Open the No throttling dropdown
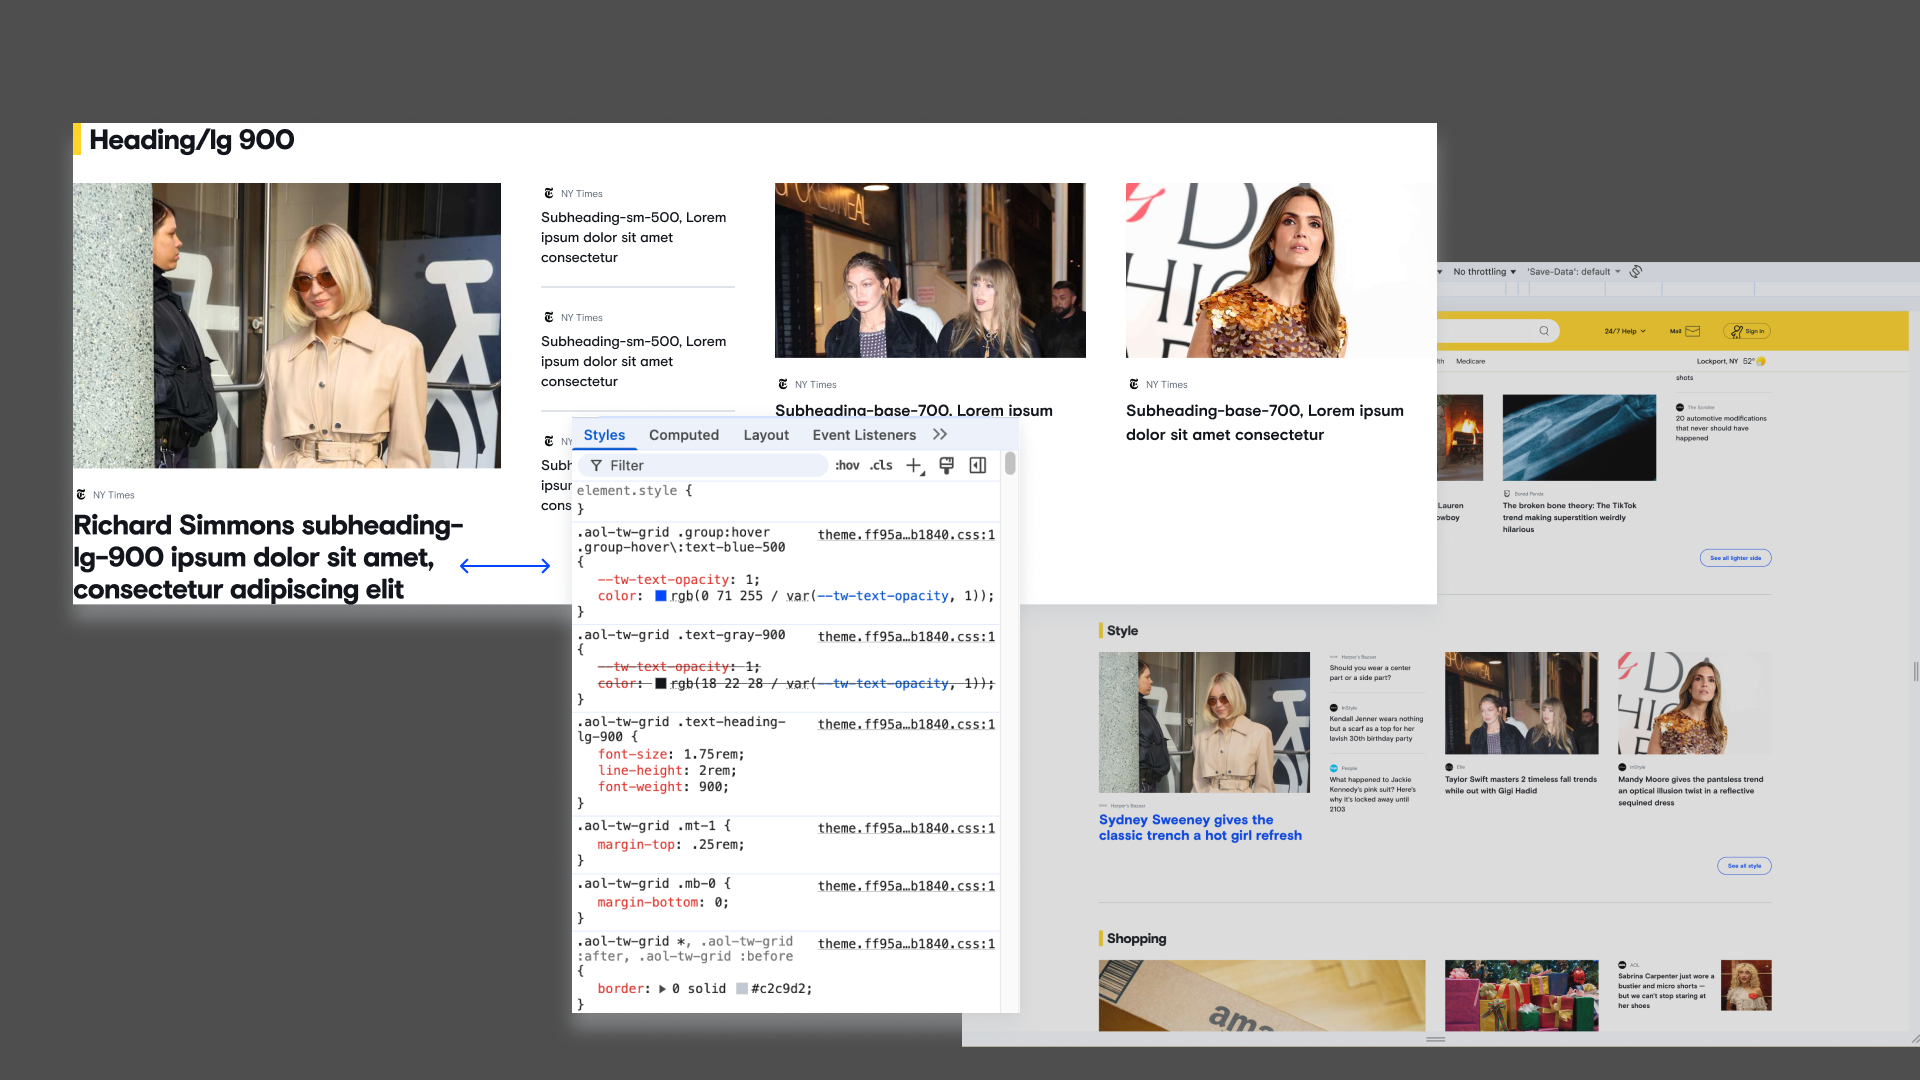Screen dimensions: 1920x1080 (x=1484, y=272)
